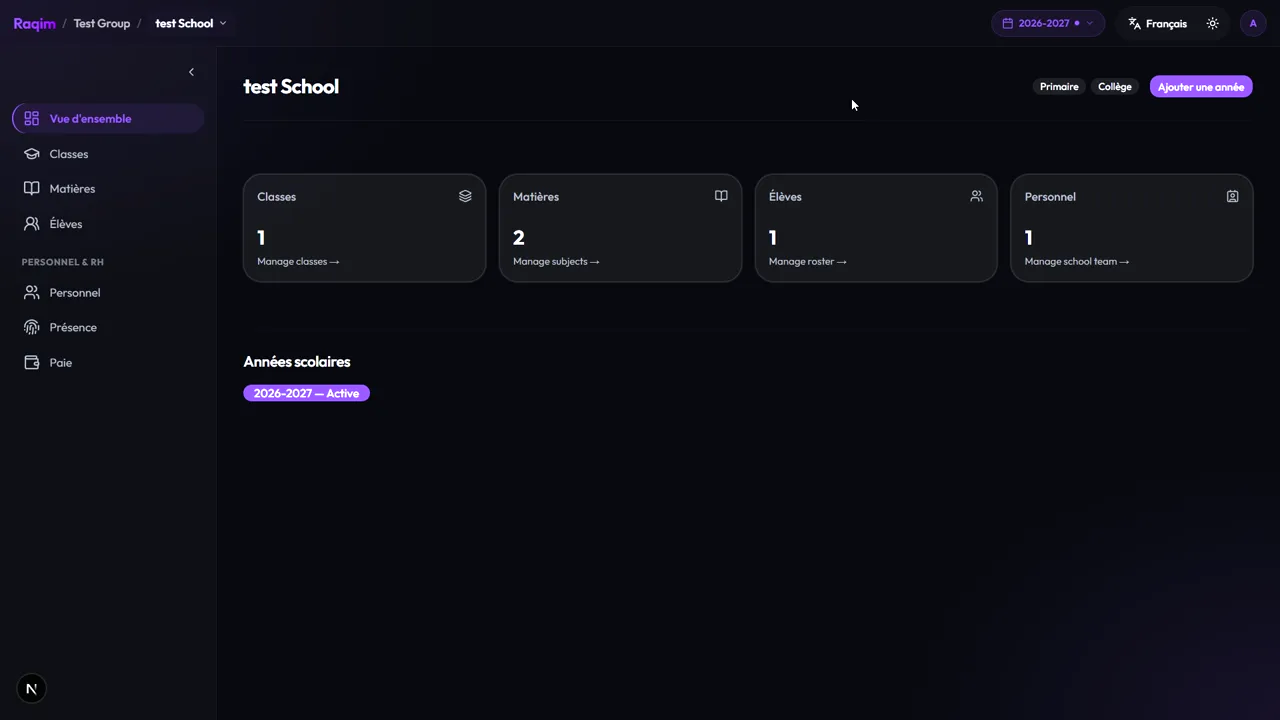This screenshot has height=720, width=1280.
Task: Click the Élèves card title text
Action: [785, 197]
